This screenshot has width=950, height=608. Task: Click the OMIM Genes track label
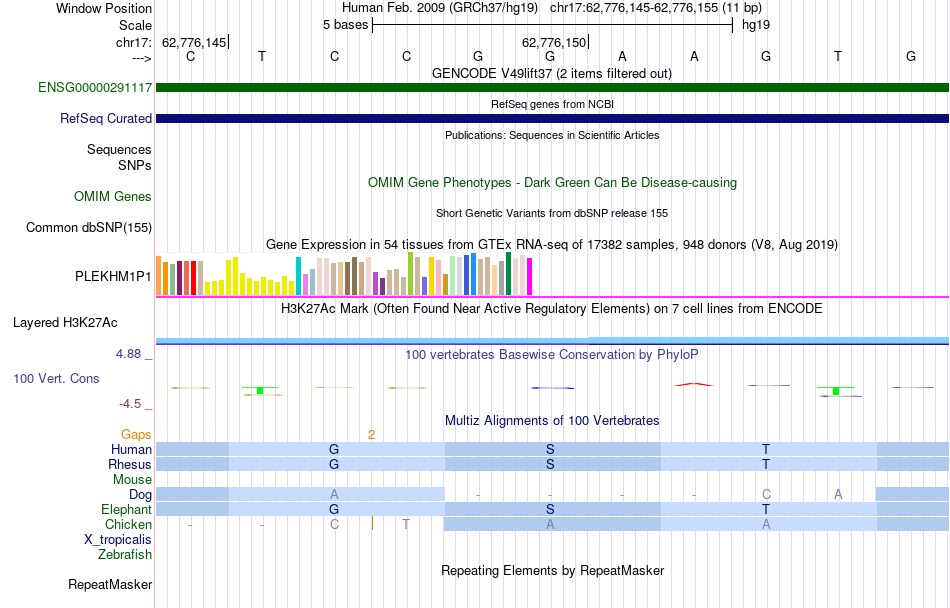click(x=112, y=196)
